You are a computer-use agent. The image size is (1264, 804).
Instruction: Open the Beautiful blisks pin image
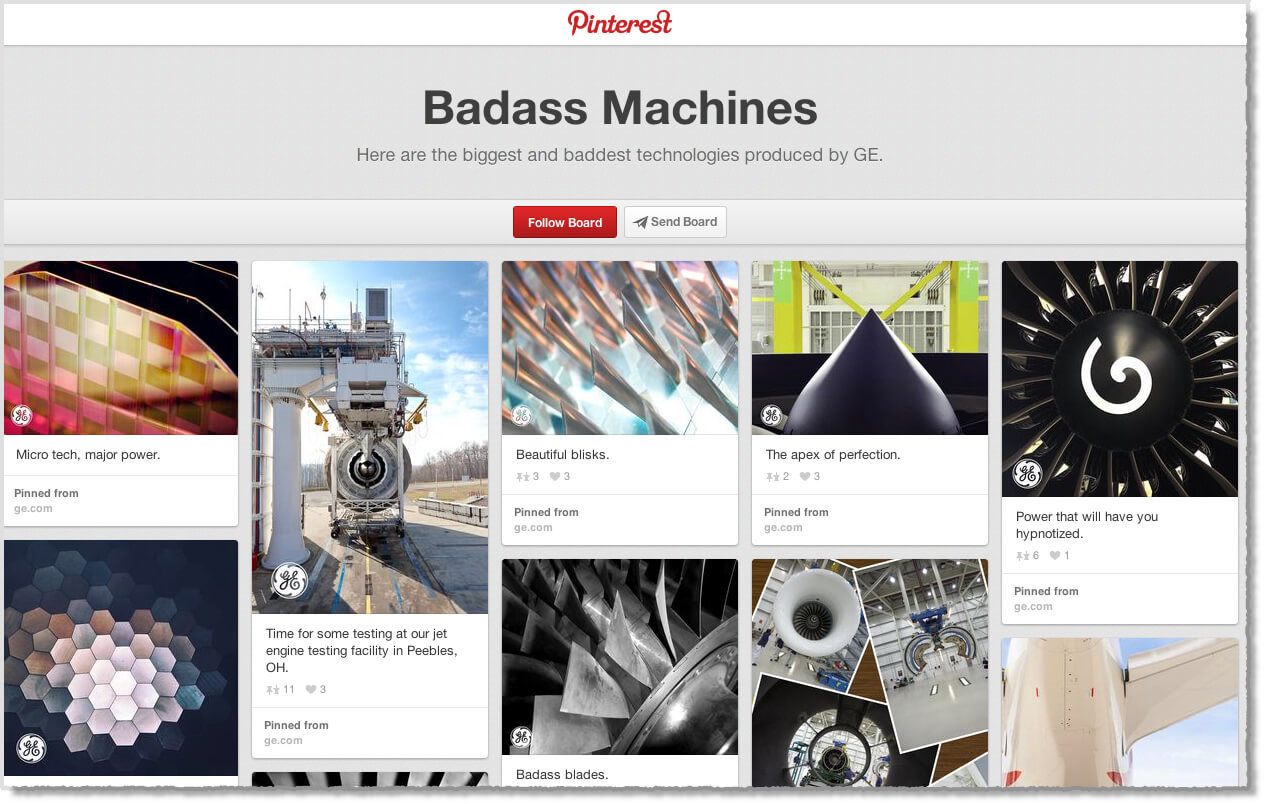(620, 348)
